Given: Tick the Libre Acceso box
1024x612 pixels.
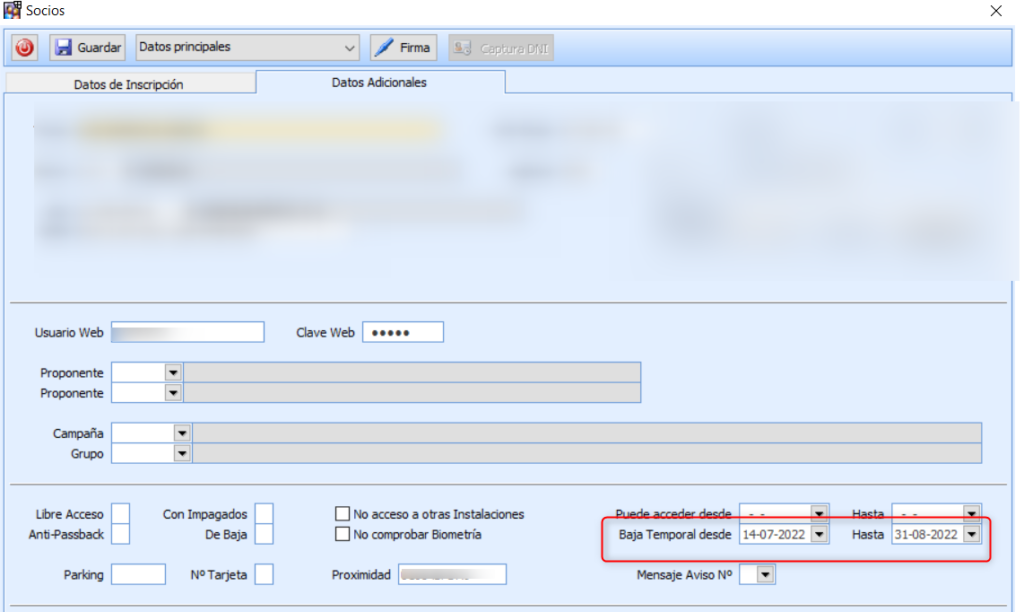Looking at the screenshot, I should tap(120, 514).
